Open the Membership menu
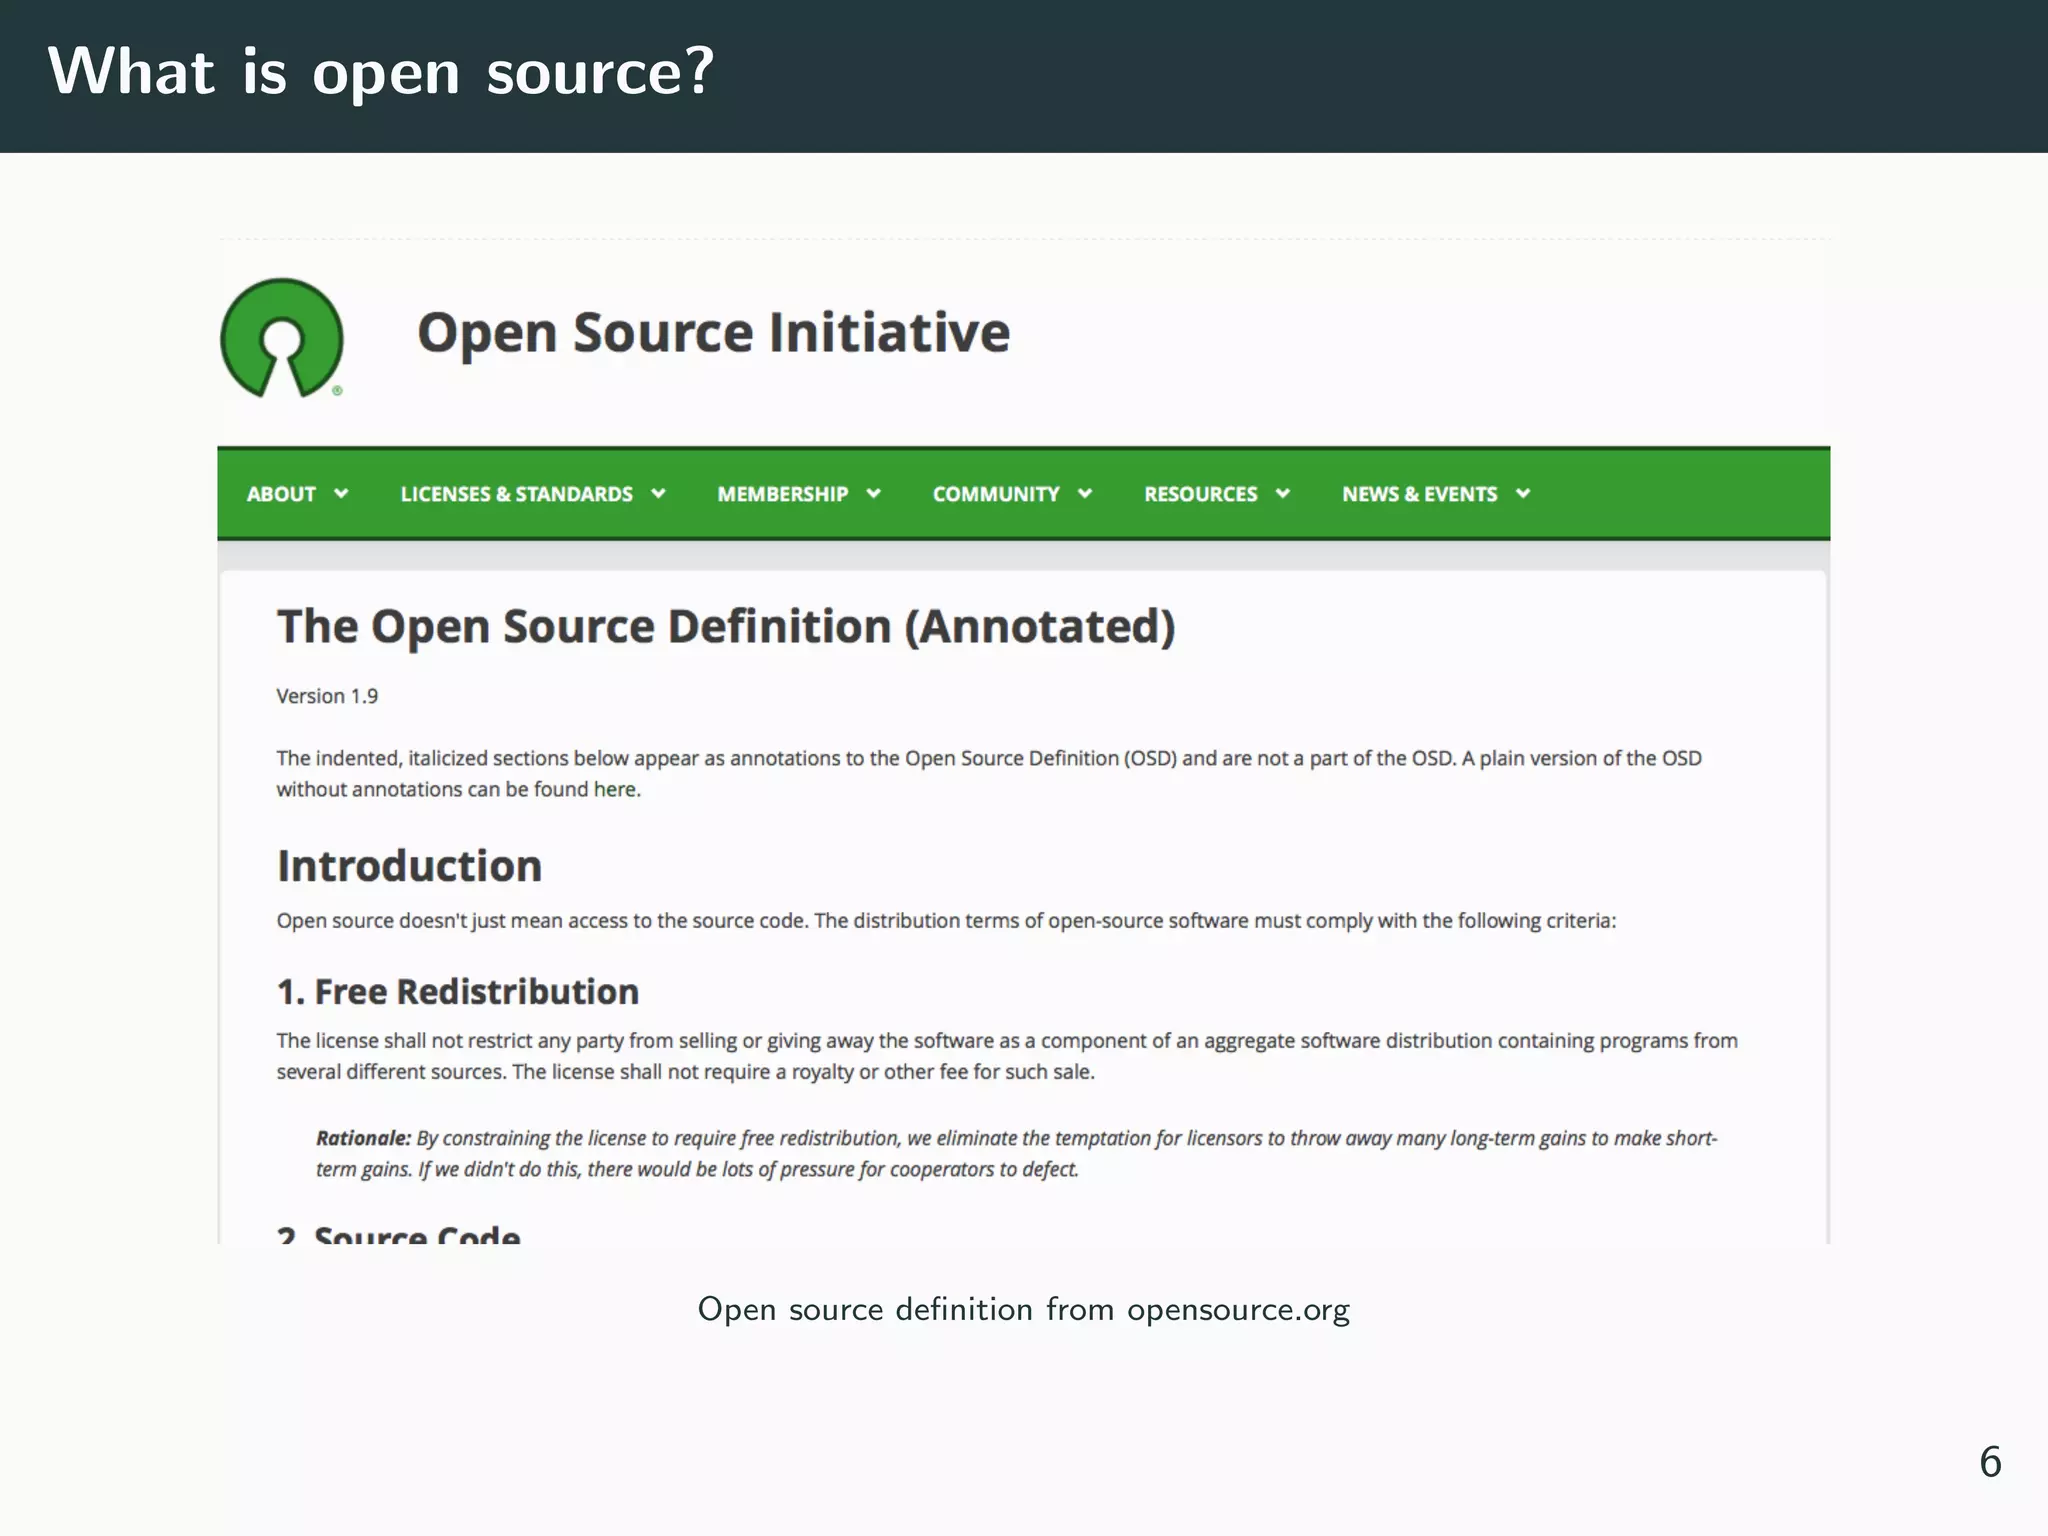The height and width of the screenshot is (1536, 2048). pos(783,494)
